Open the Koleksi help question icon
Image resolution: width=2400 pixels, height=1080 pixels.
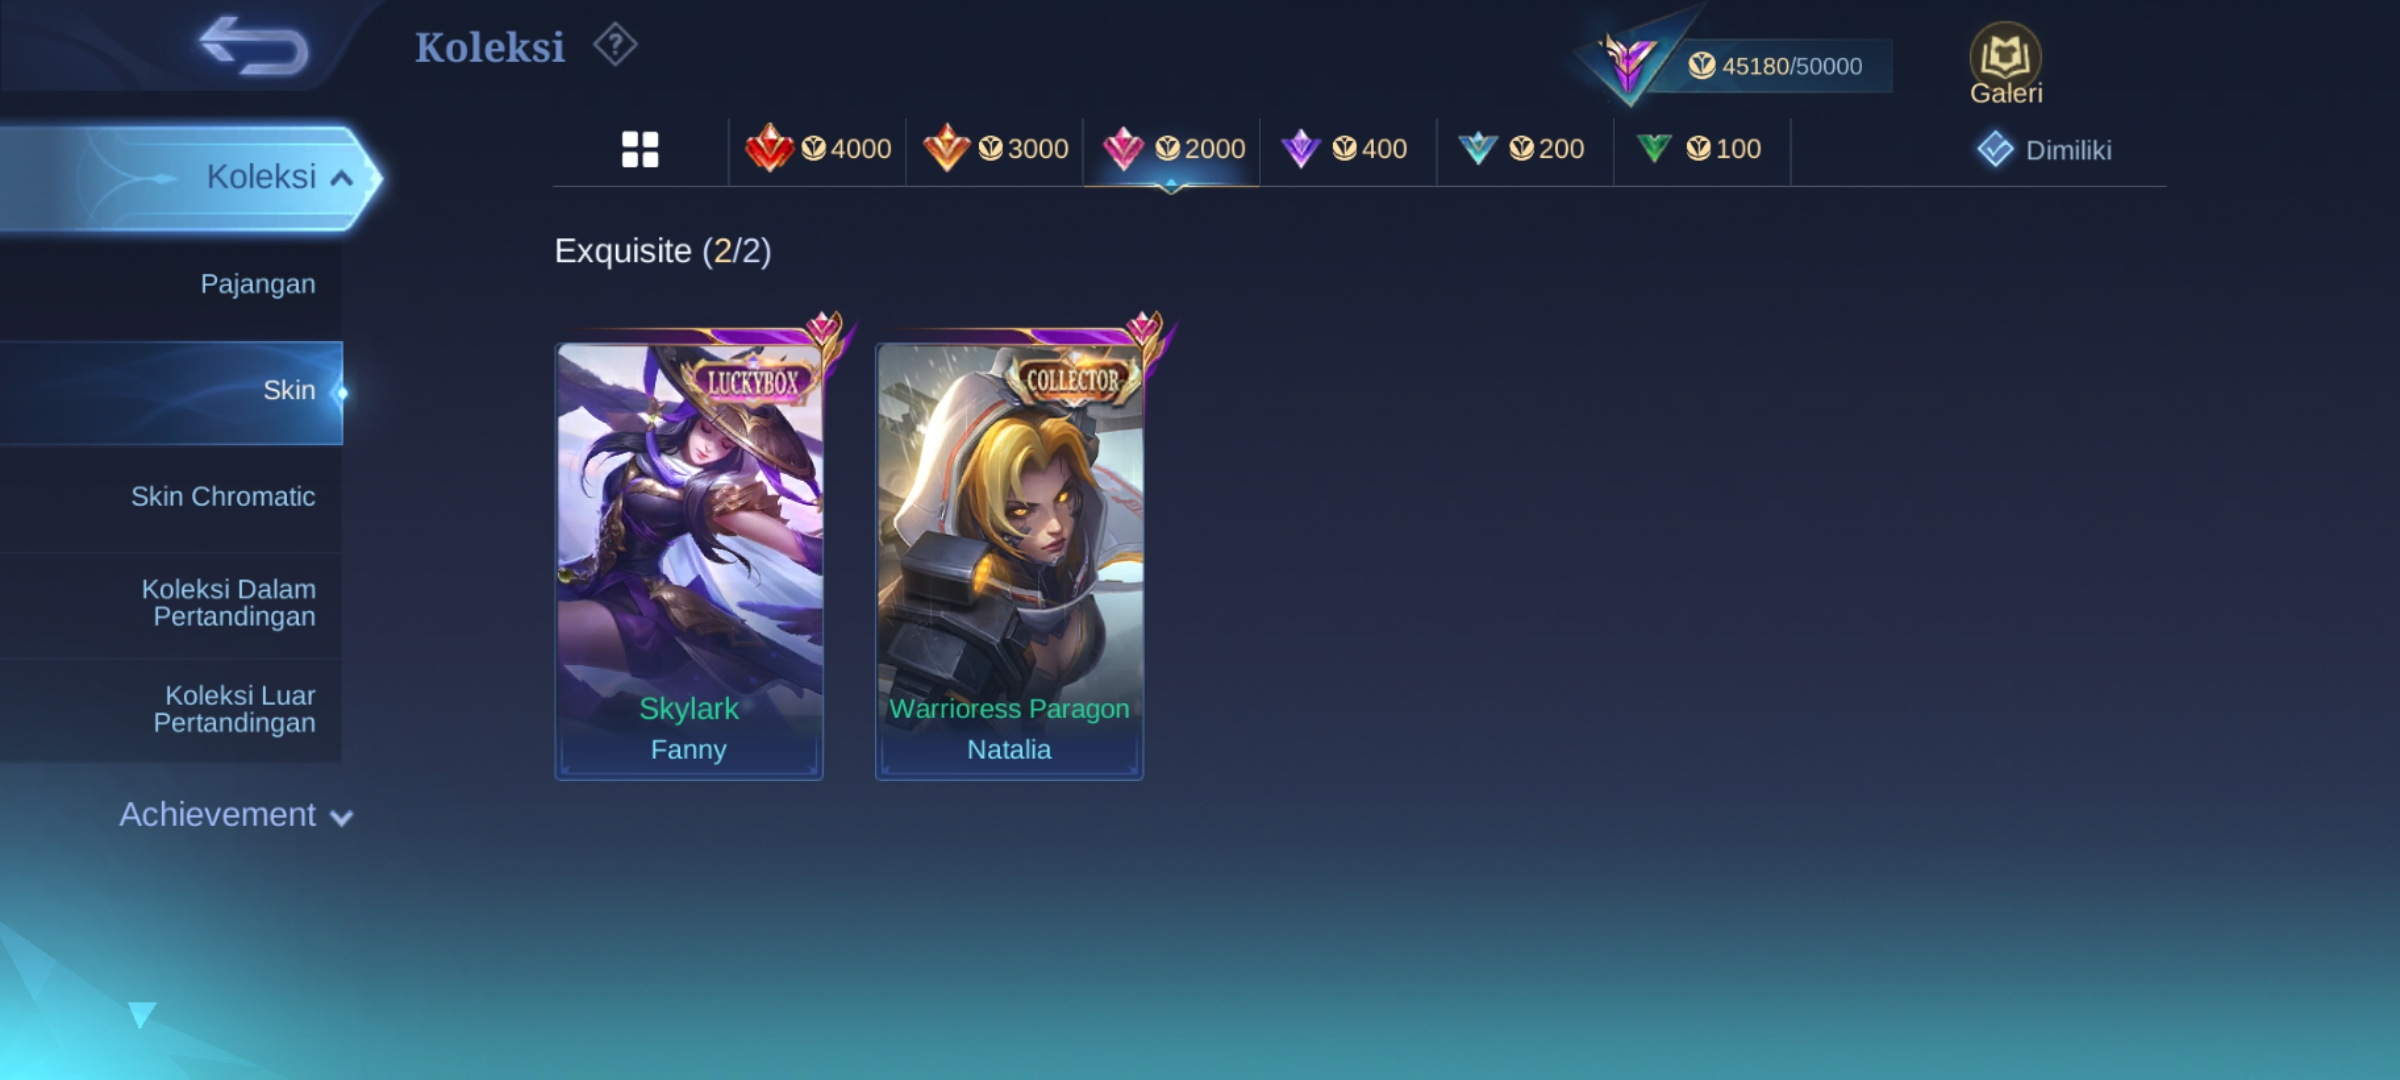615,45
